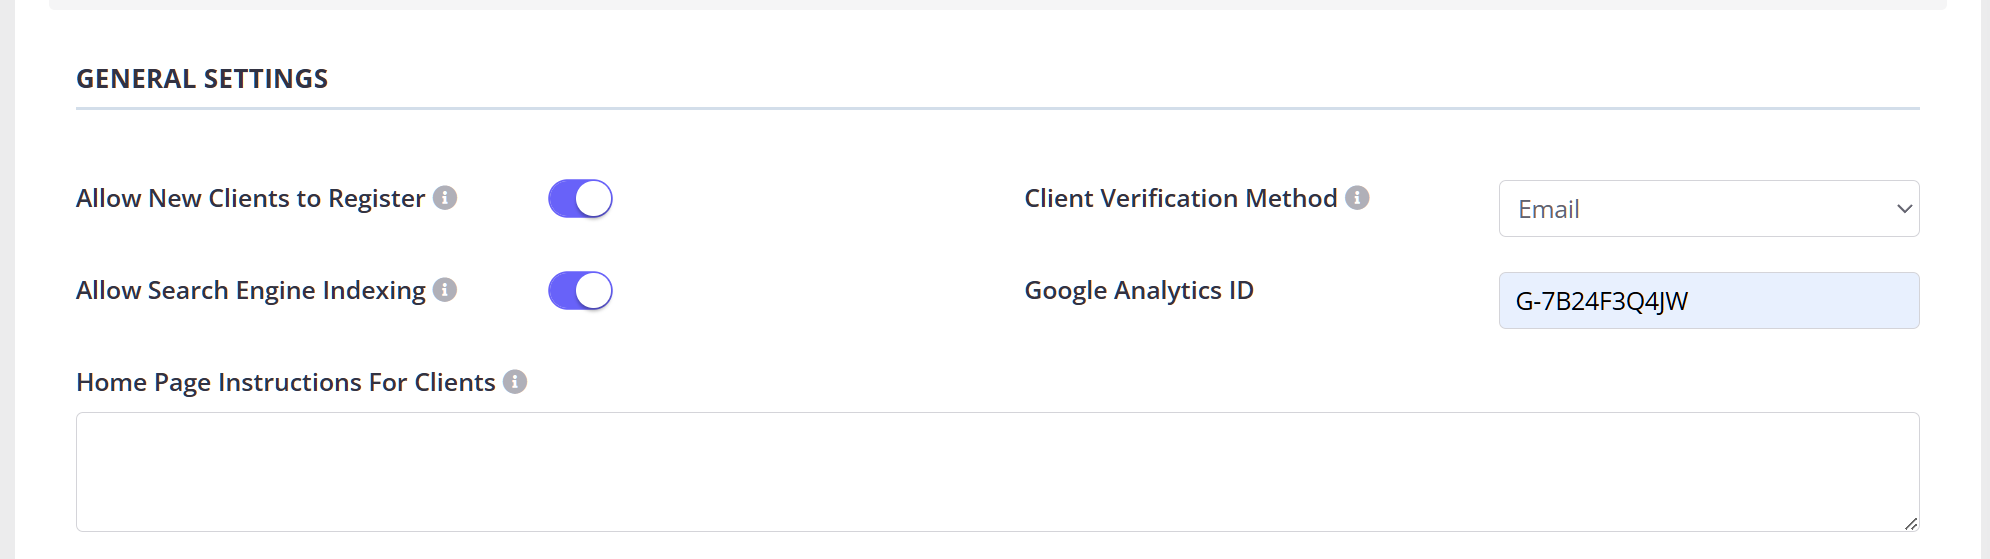The image size is (1990, 559).
Task: Place cursor on G-7B24F3Q4JW text
Action: [1602, 301]
